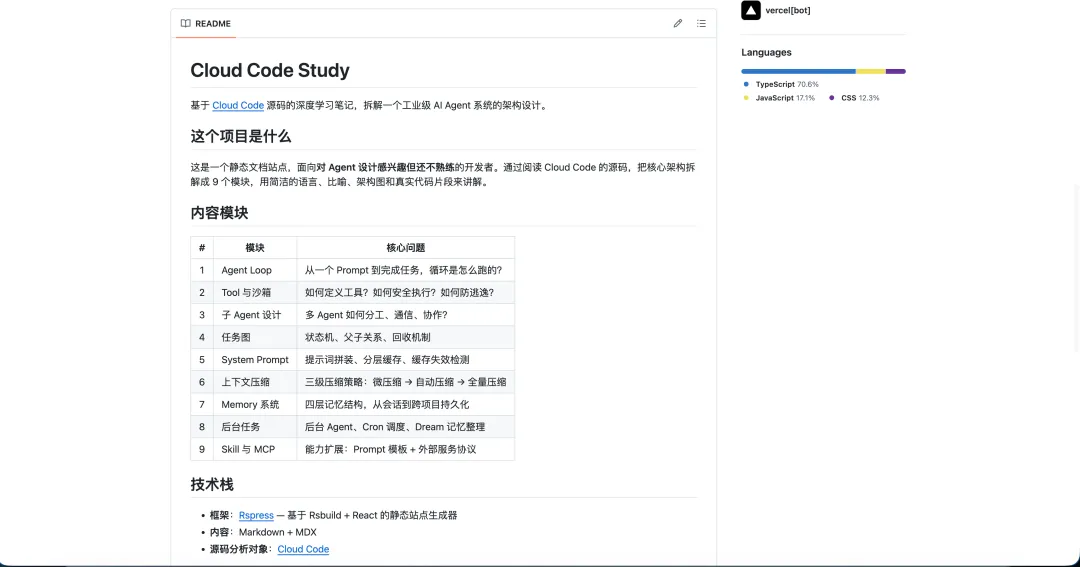
Task: Click the Agent Loop table cell
Action: [255, 270]
